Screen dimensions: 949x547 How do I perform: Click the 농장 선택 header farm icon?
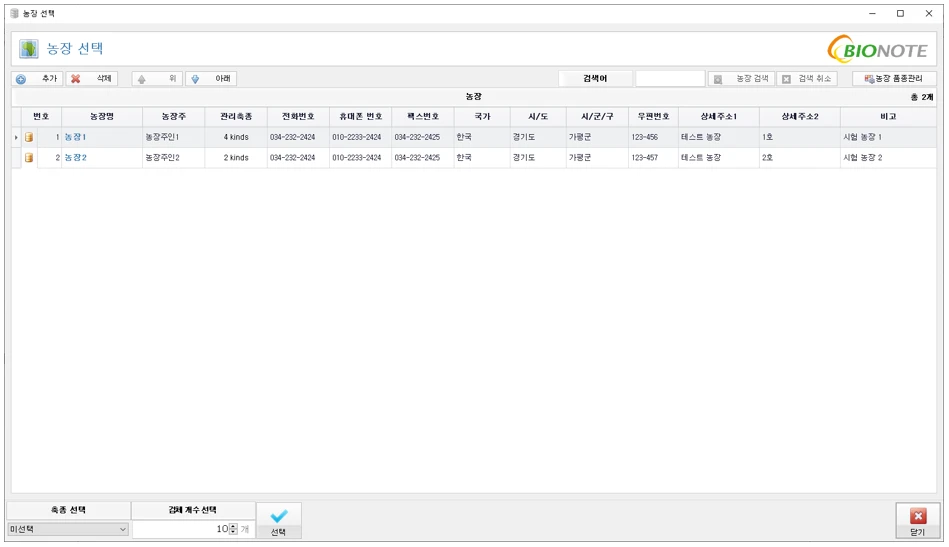pyautogui.click(x=28, y=49)
